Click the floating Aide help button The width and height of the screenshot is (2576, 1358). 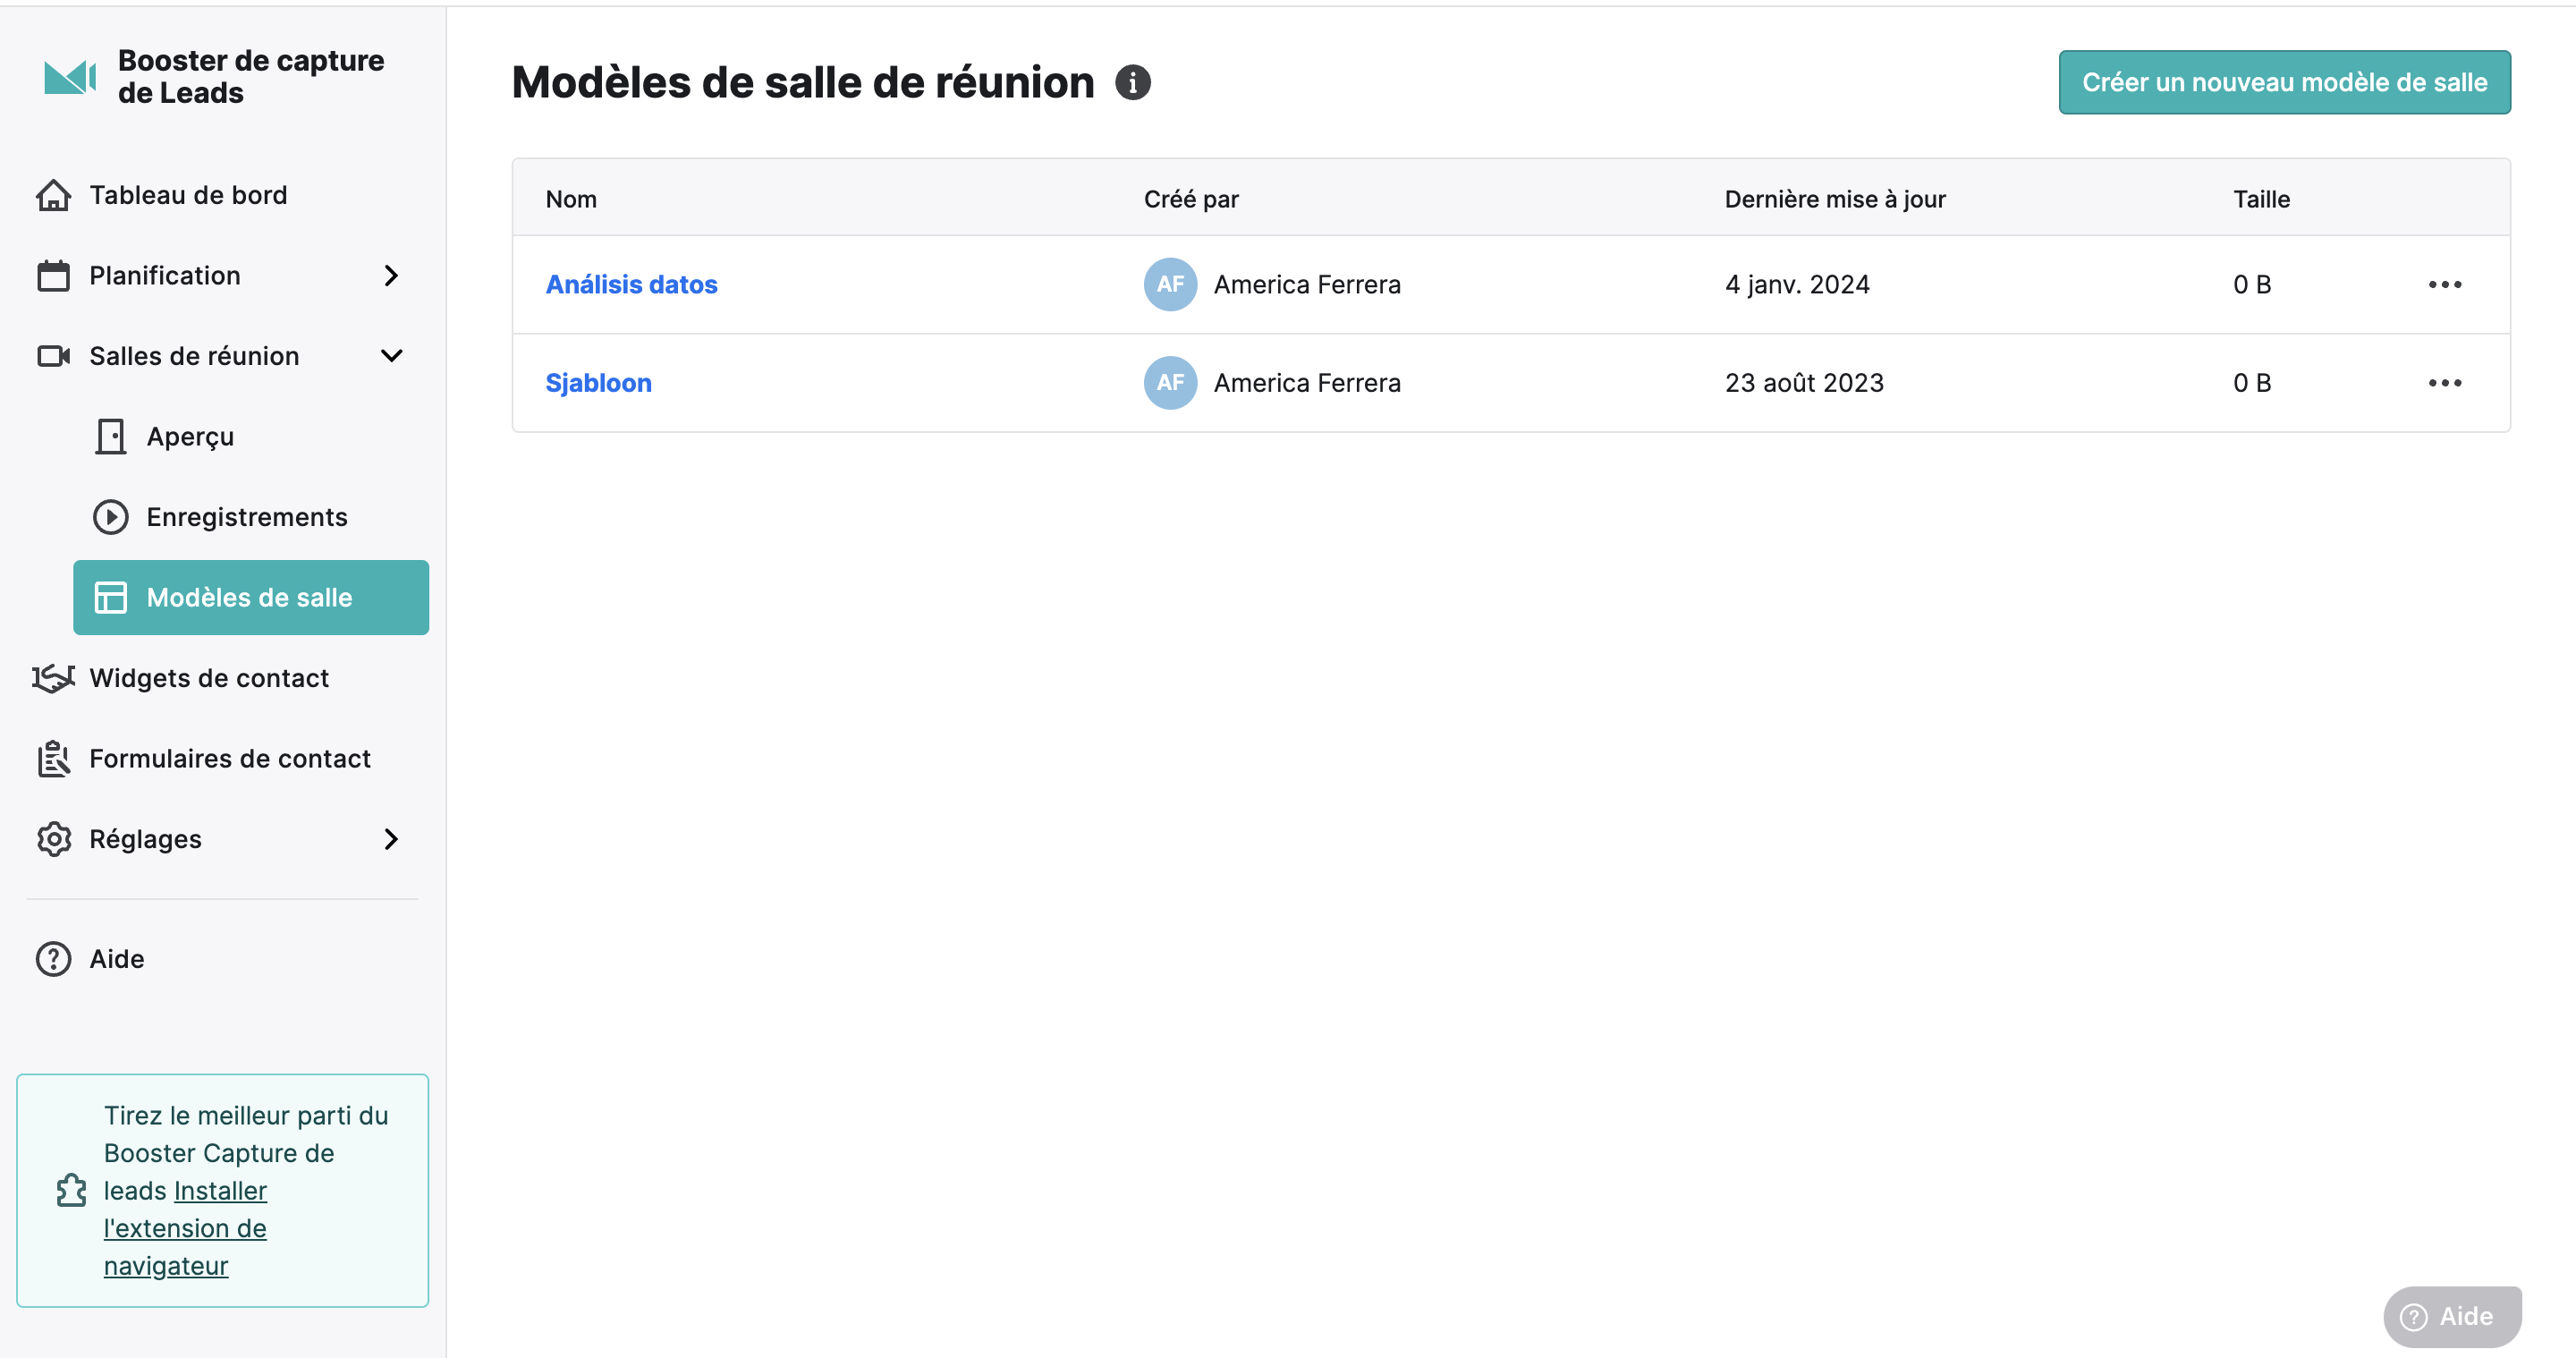(x=2451, y=1316)
